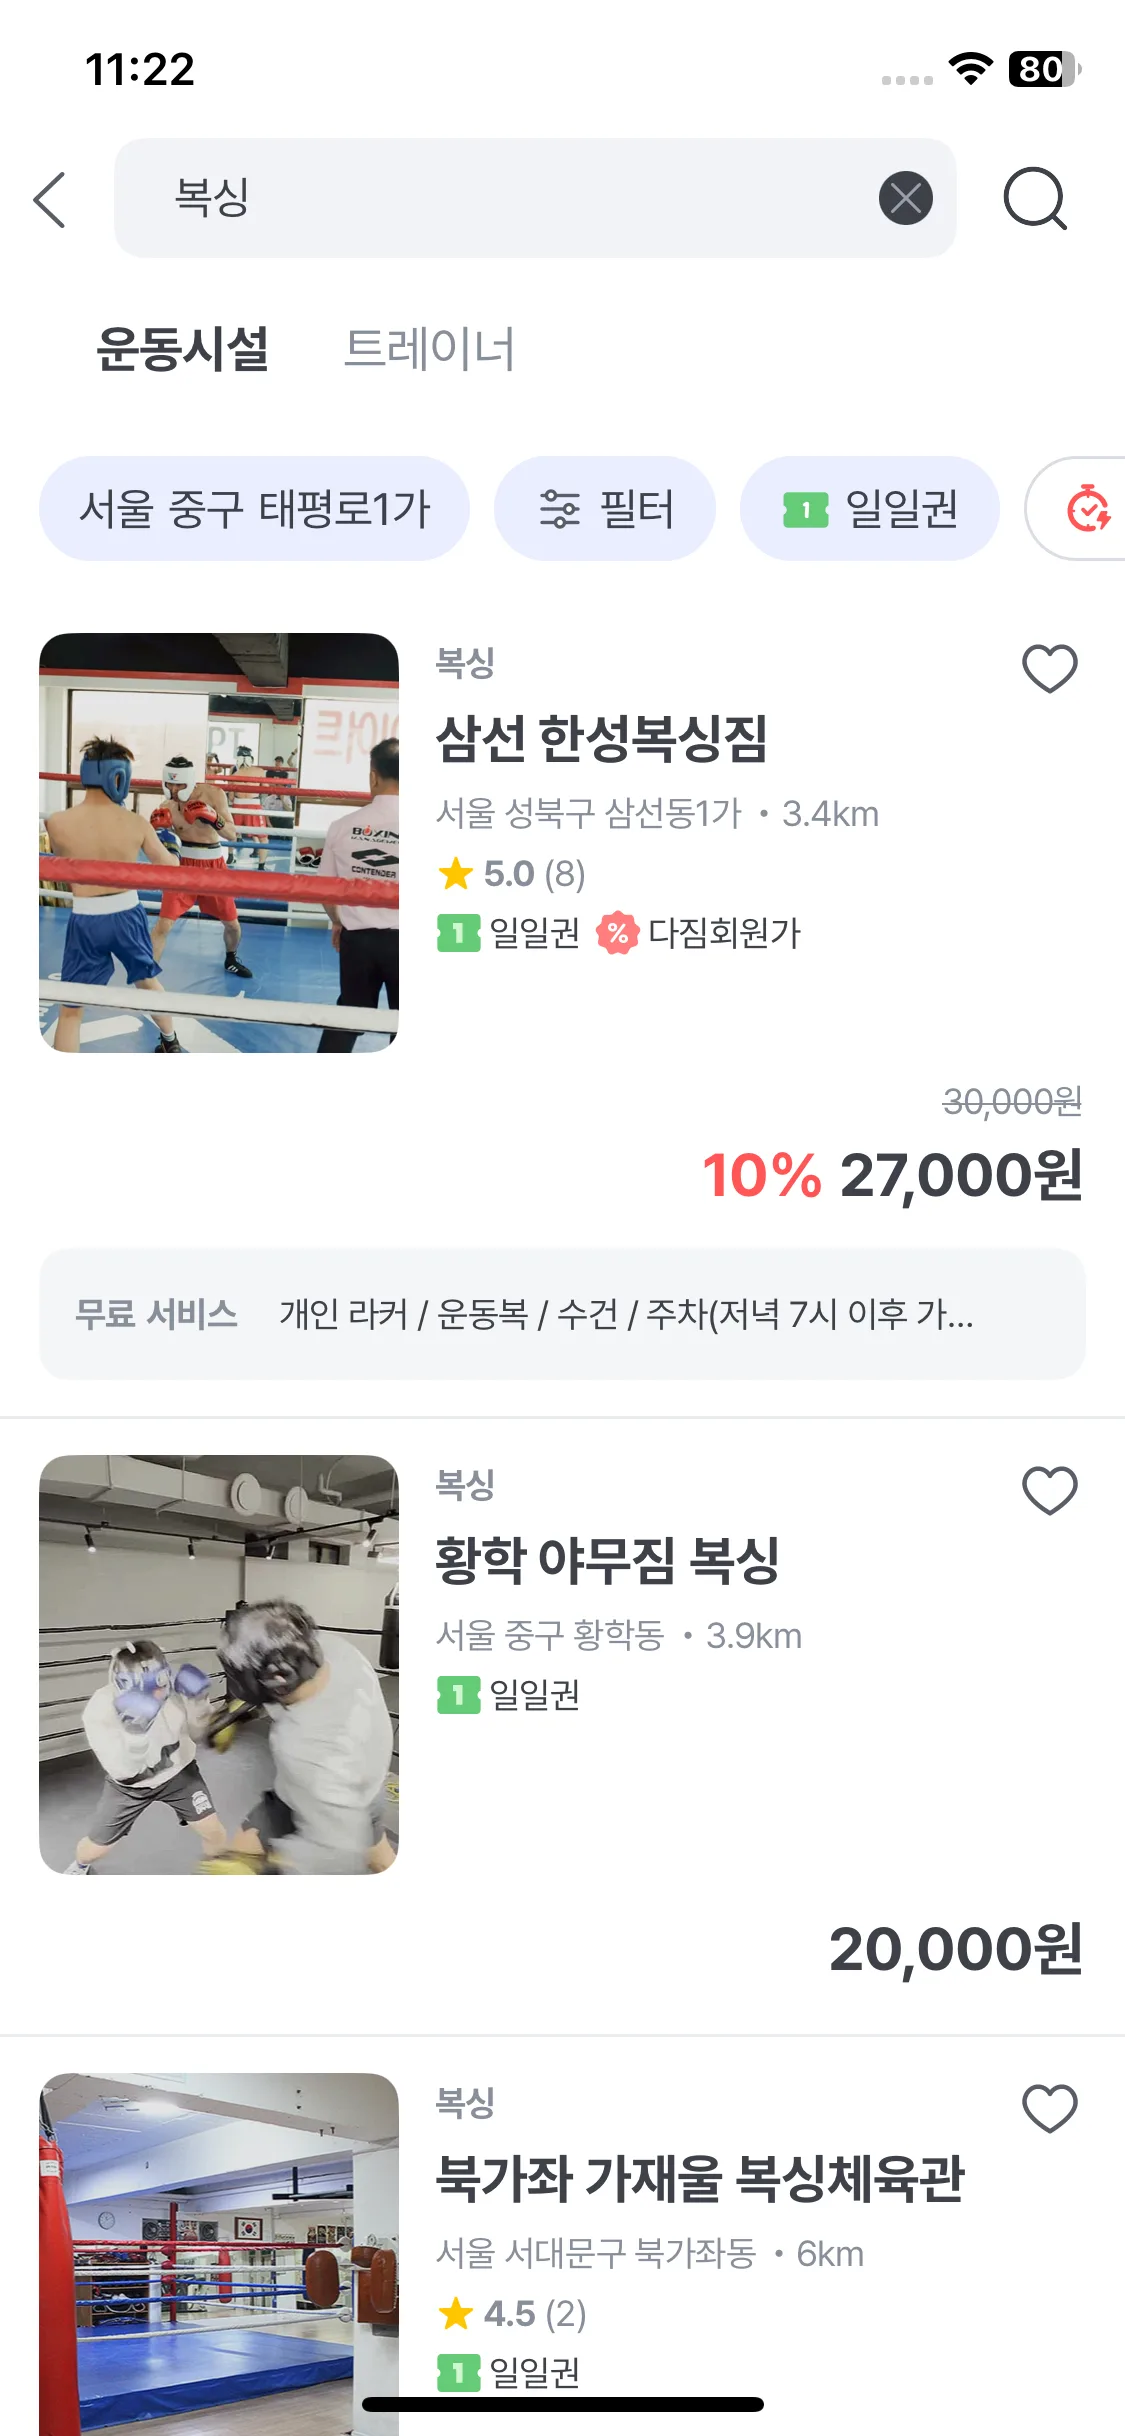Favorite 삼선 한성복싱짐 with heart icon
1125x2436 pixels.
(1049, 668)
